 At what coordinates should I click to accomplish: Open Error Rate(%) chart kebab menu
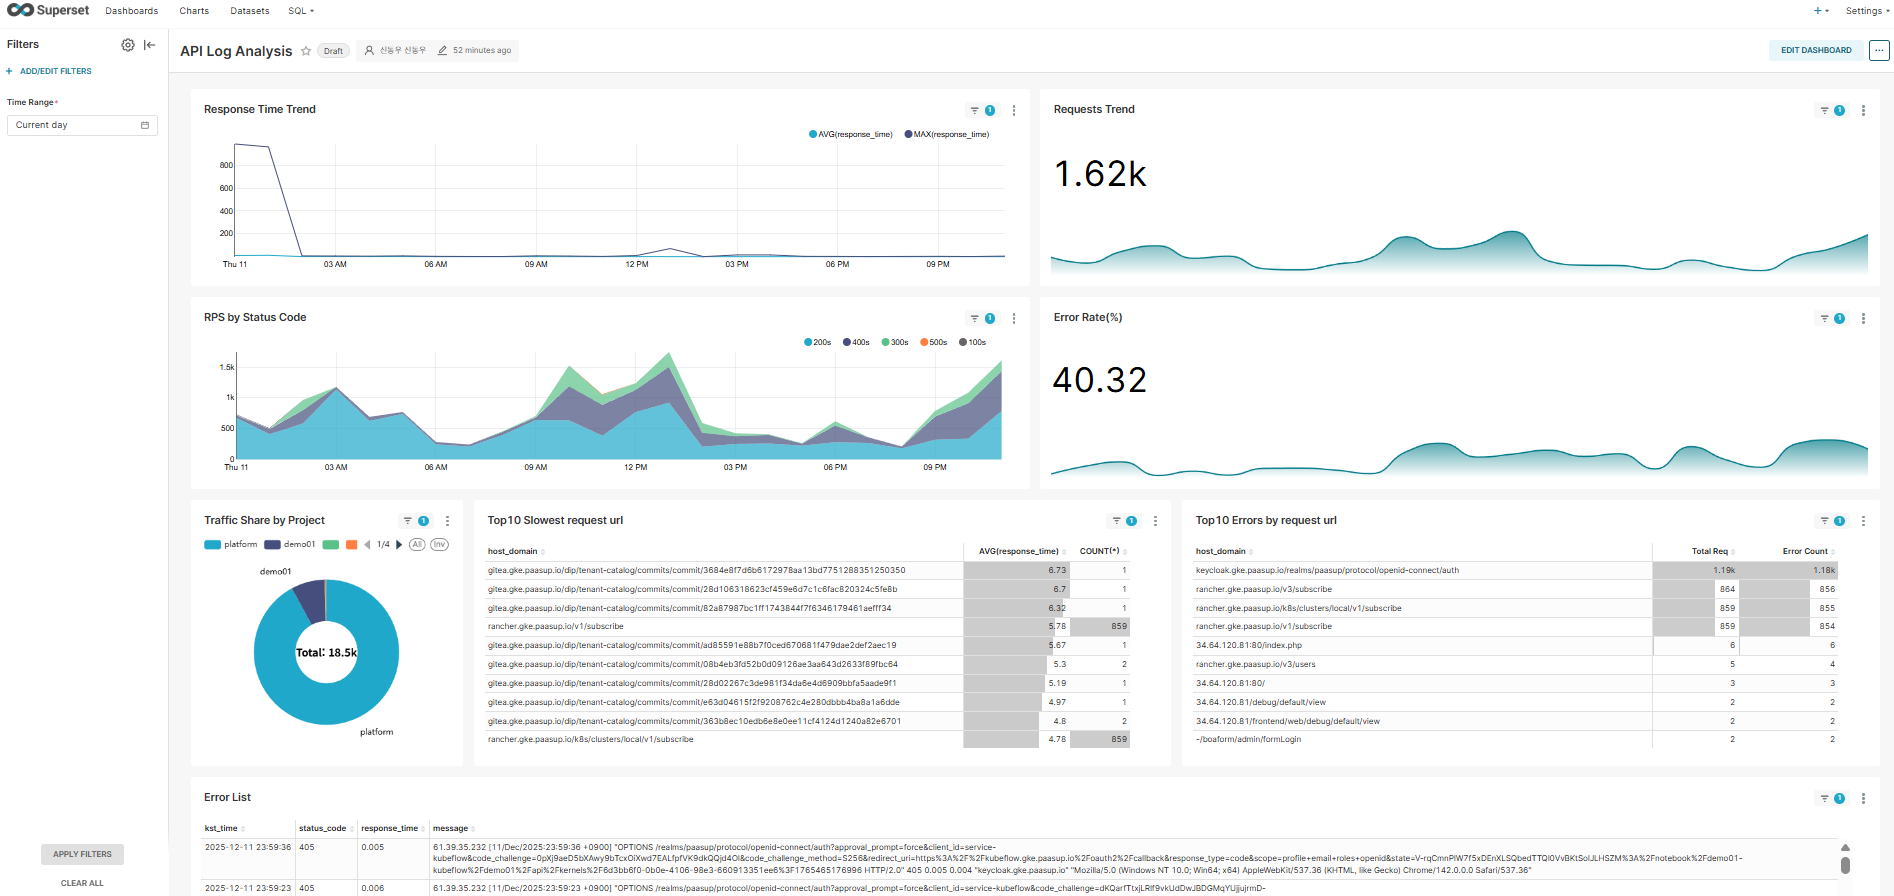(1863, 319)
